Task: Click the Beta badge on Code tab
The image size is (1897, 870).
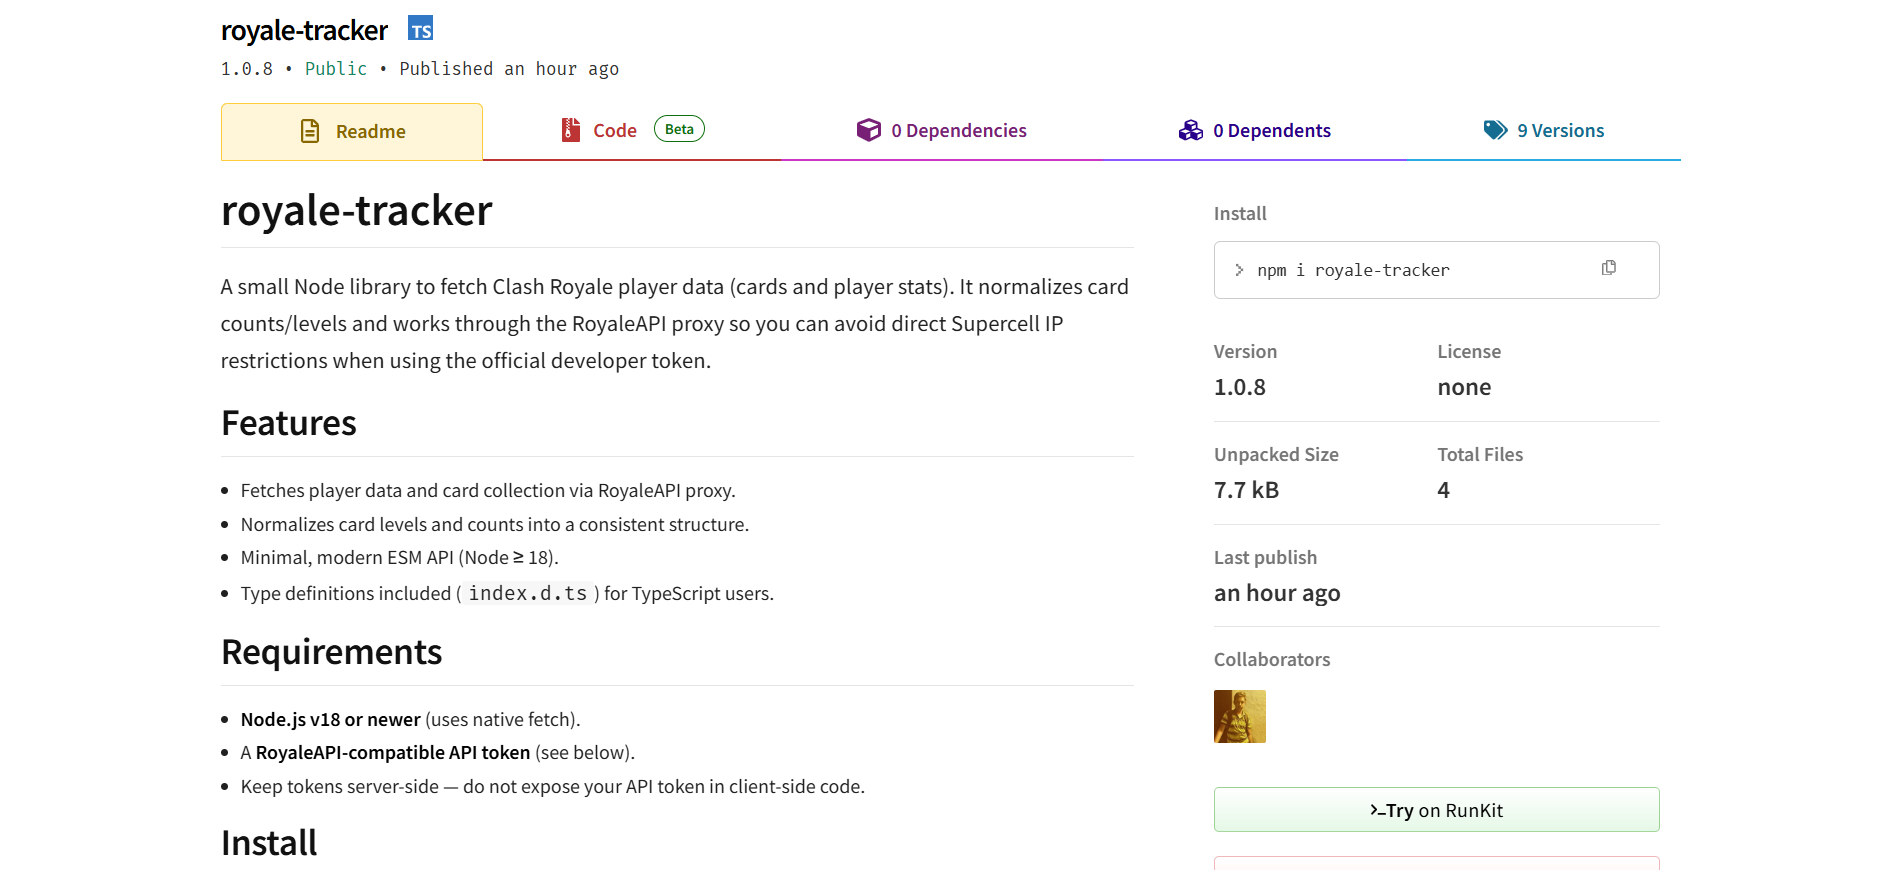Action: [x=679, y=129]
